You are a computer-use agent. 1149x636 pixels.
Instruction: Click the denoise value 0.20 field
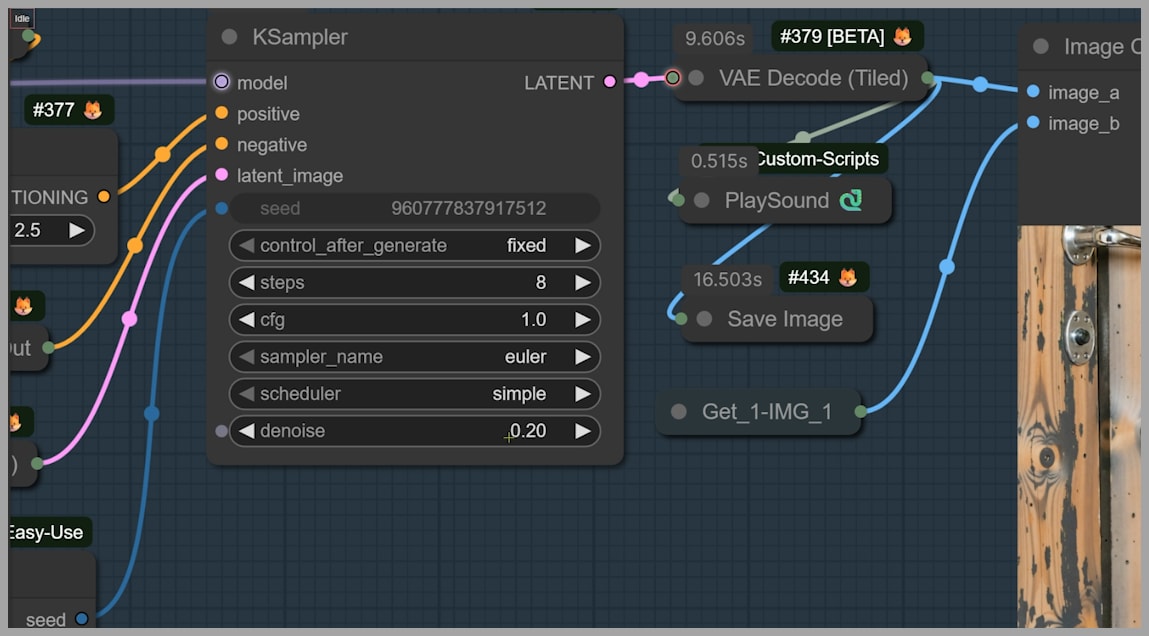coord(415,431)
